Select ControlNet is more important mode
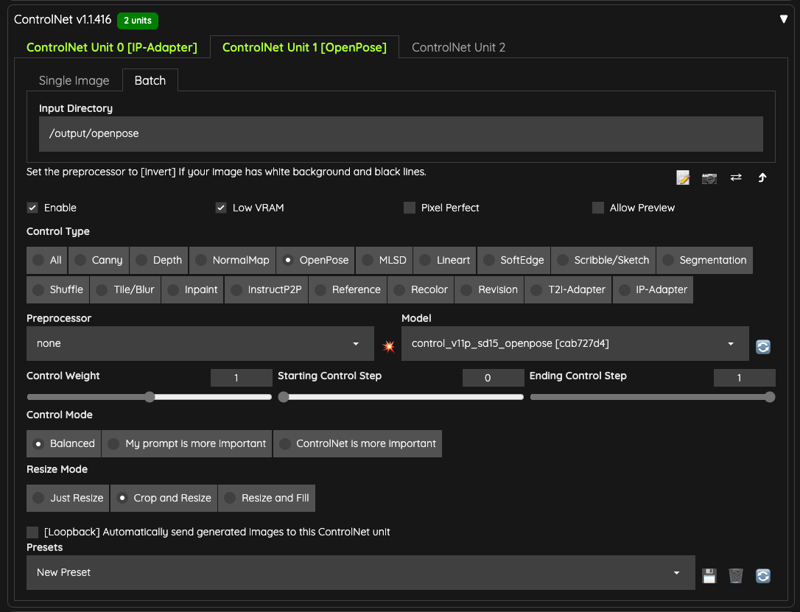800x612 pixels. click(x=358, y=444)
